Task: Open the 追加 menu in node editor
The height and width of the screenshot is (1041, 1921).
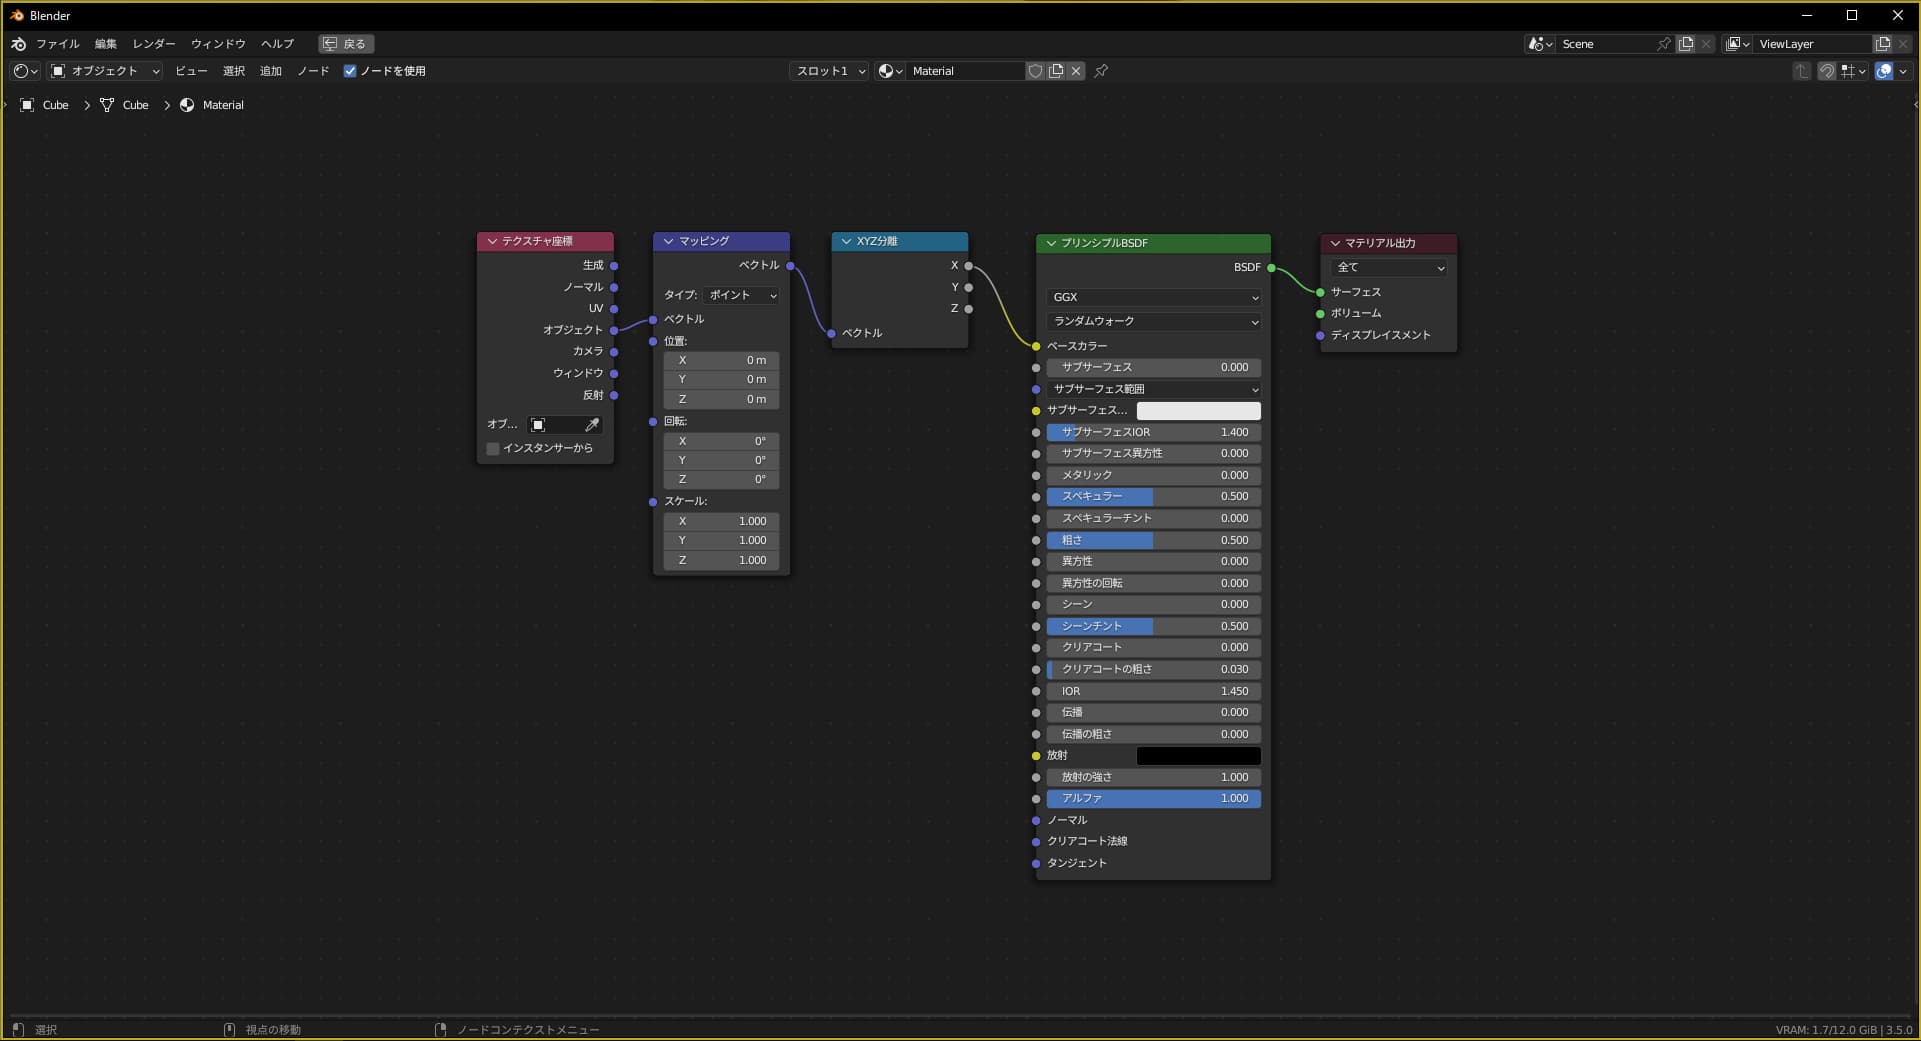Action: pos(271,71)
